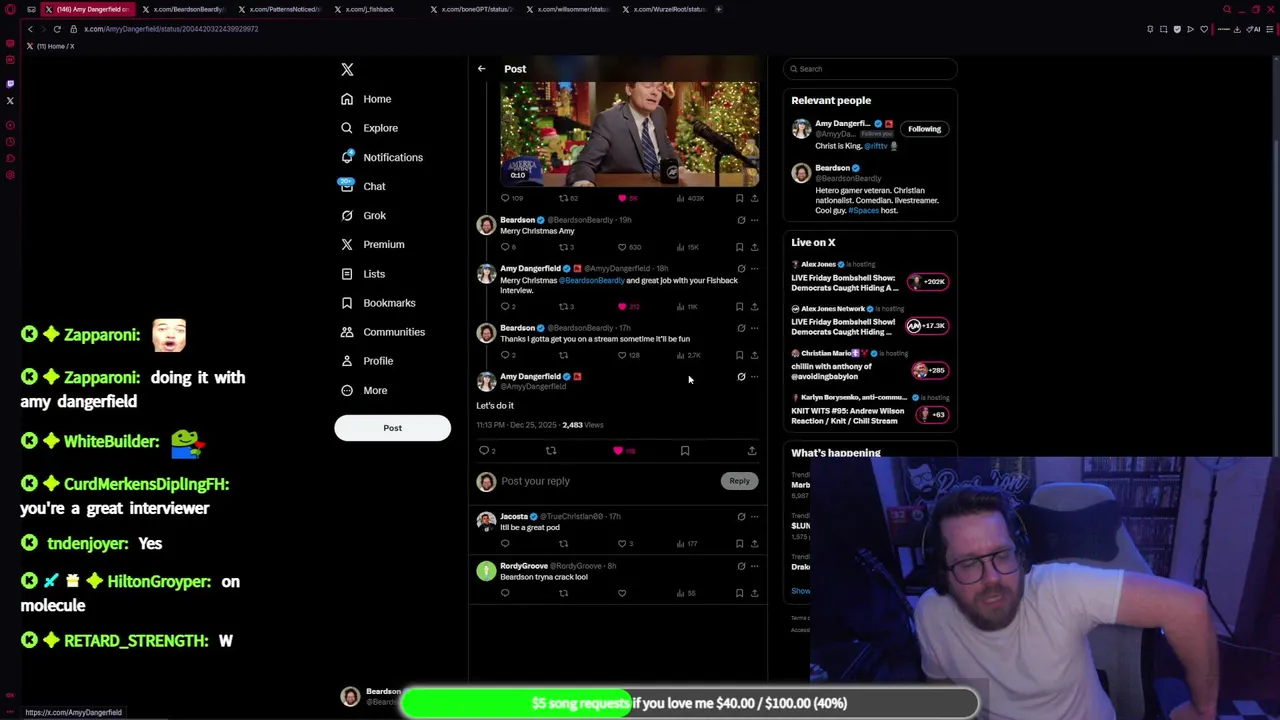
Task: Click the browser address bar URL
Action: [171, 29]
